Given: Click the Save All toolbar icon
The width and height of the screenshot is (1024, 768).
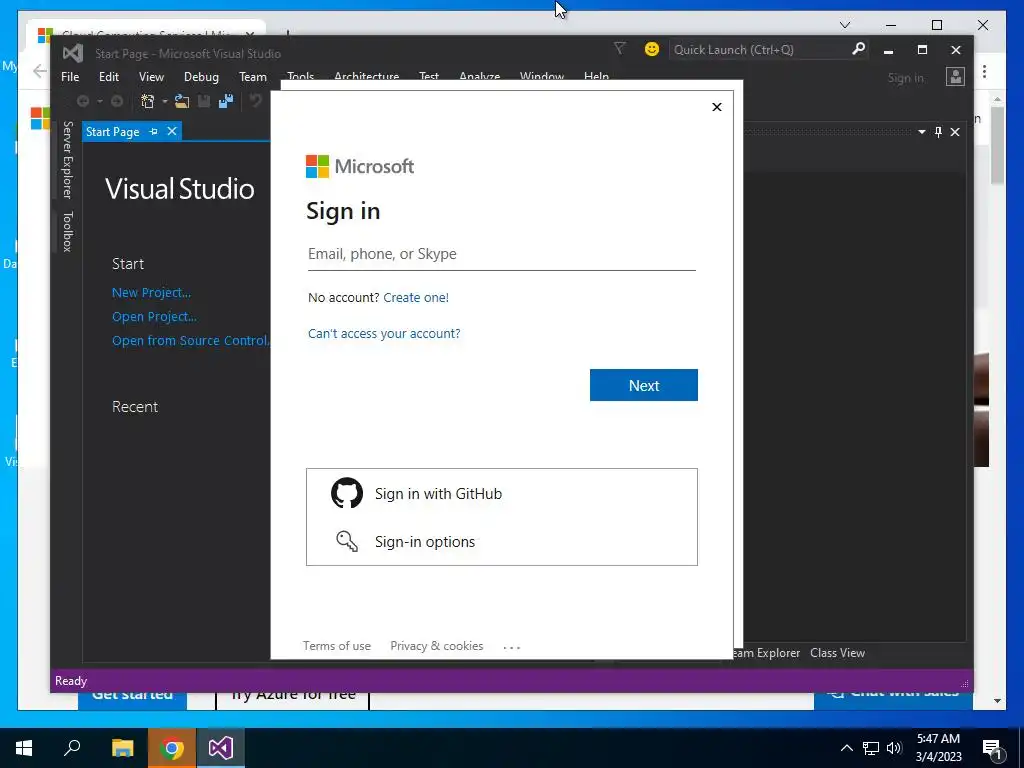Looking at the screenshot, I should tap(226, 101).
